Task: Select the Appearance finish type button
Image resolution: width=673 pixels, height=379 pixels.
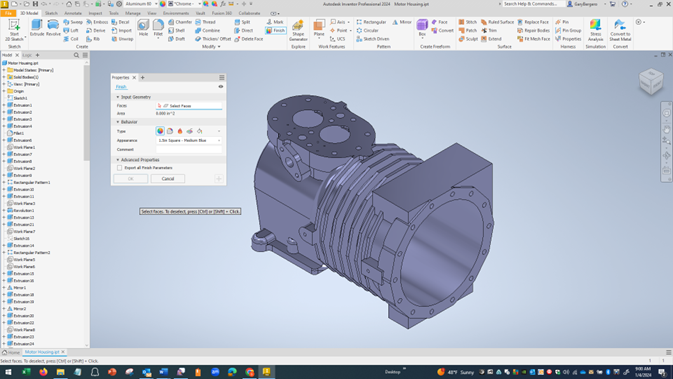Action: [160, 131]
